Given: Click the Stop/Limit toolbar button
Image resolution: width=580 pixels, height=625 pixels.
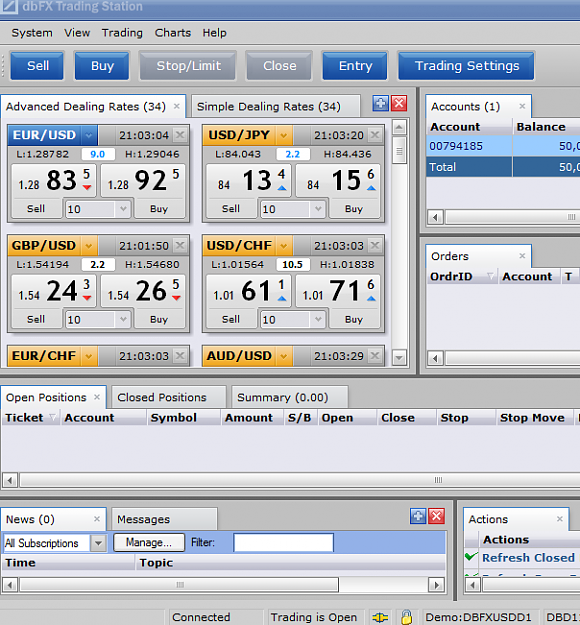Looking at the screenshot, I should point(188,66).
